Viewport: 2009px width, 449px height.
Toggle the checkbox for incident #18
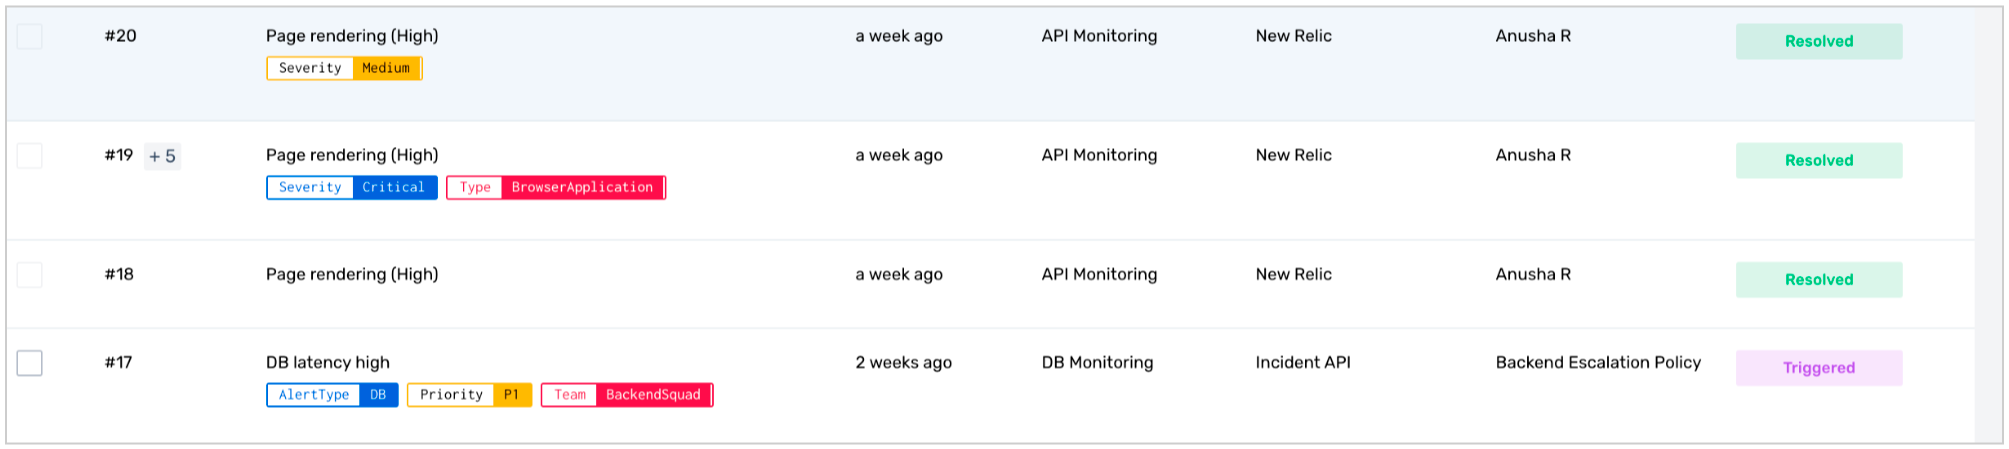point(30,275)
